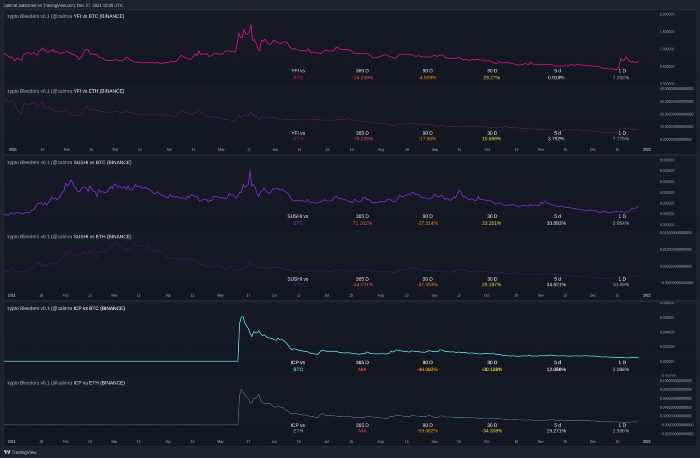Click the 19.271% 5 d value for ICP vs ETH

(556, 429)
